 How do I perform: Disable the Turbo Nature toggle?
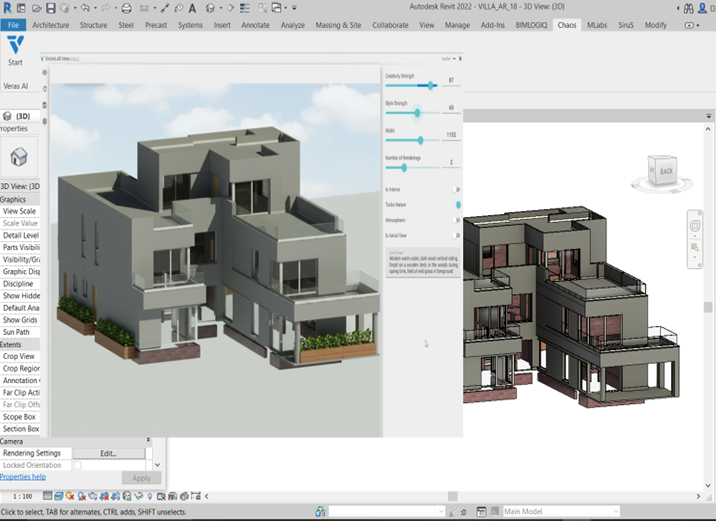[x=457, y=204]
